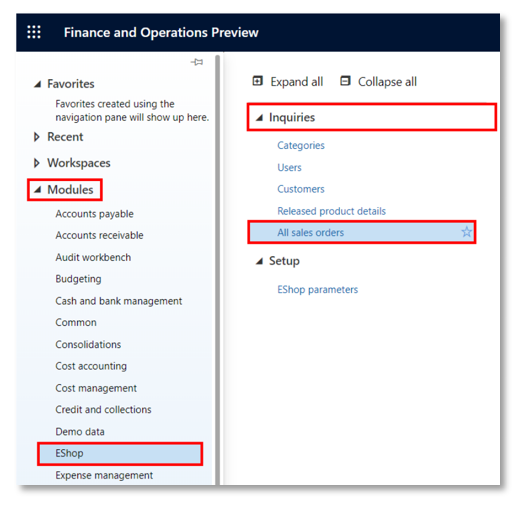
Task: Mark All sales orders as favorite star
Action: pyautogui.click(x=467, y=232)
